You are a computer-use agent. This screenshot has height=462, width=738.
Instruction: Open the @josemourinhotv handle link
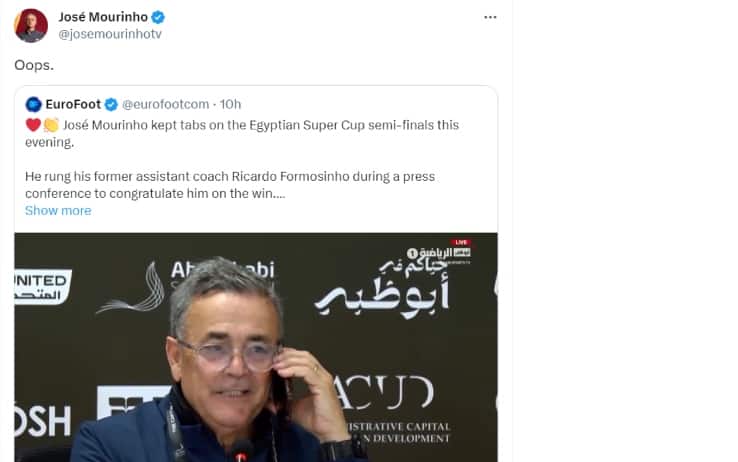[110, 34]
